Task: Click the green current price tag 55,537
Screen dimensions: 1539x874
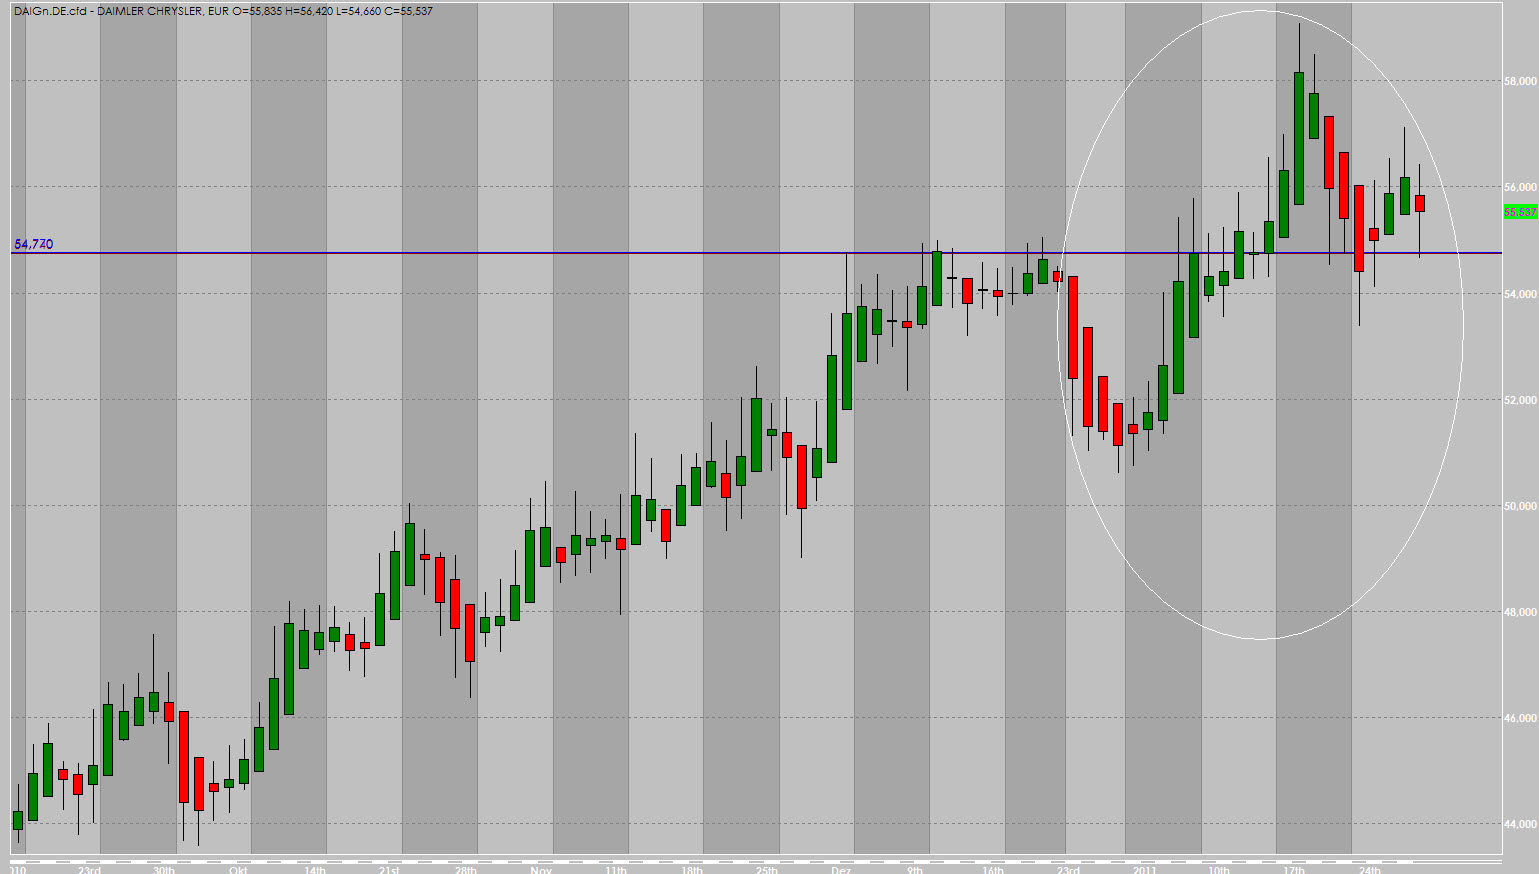Action: (1520, 212)
